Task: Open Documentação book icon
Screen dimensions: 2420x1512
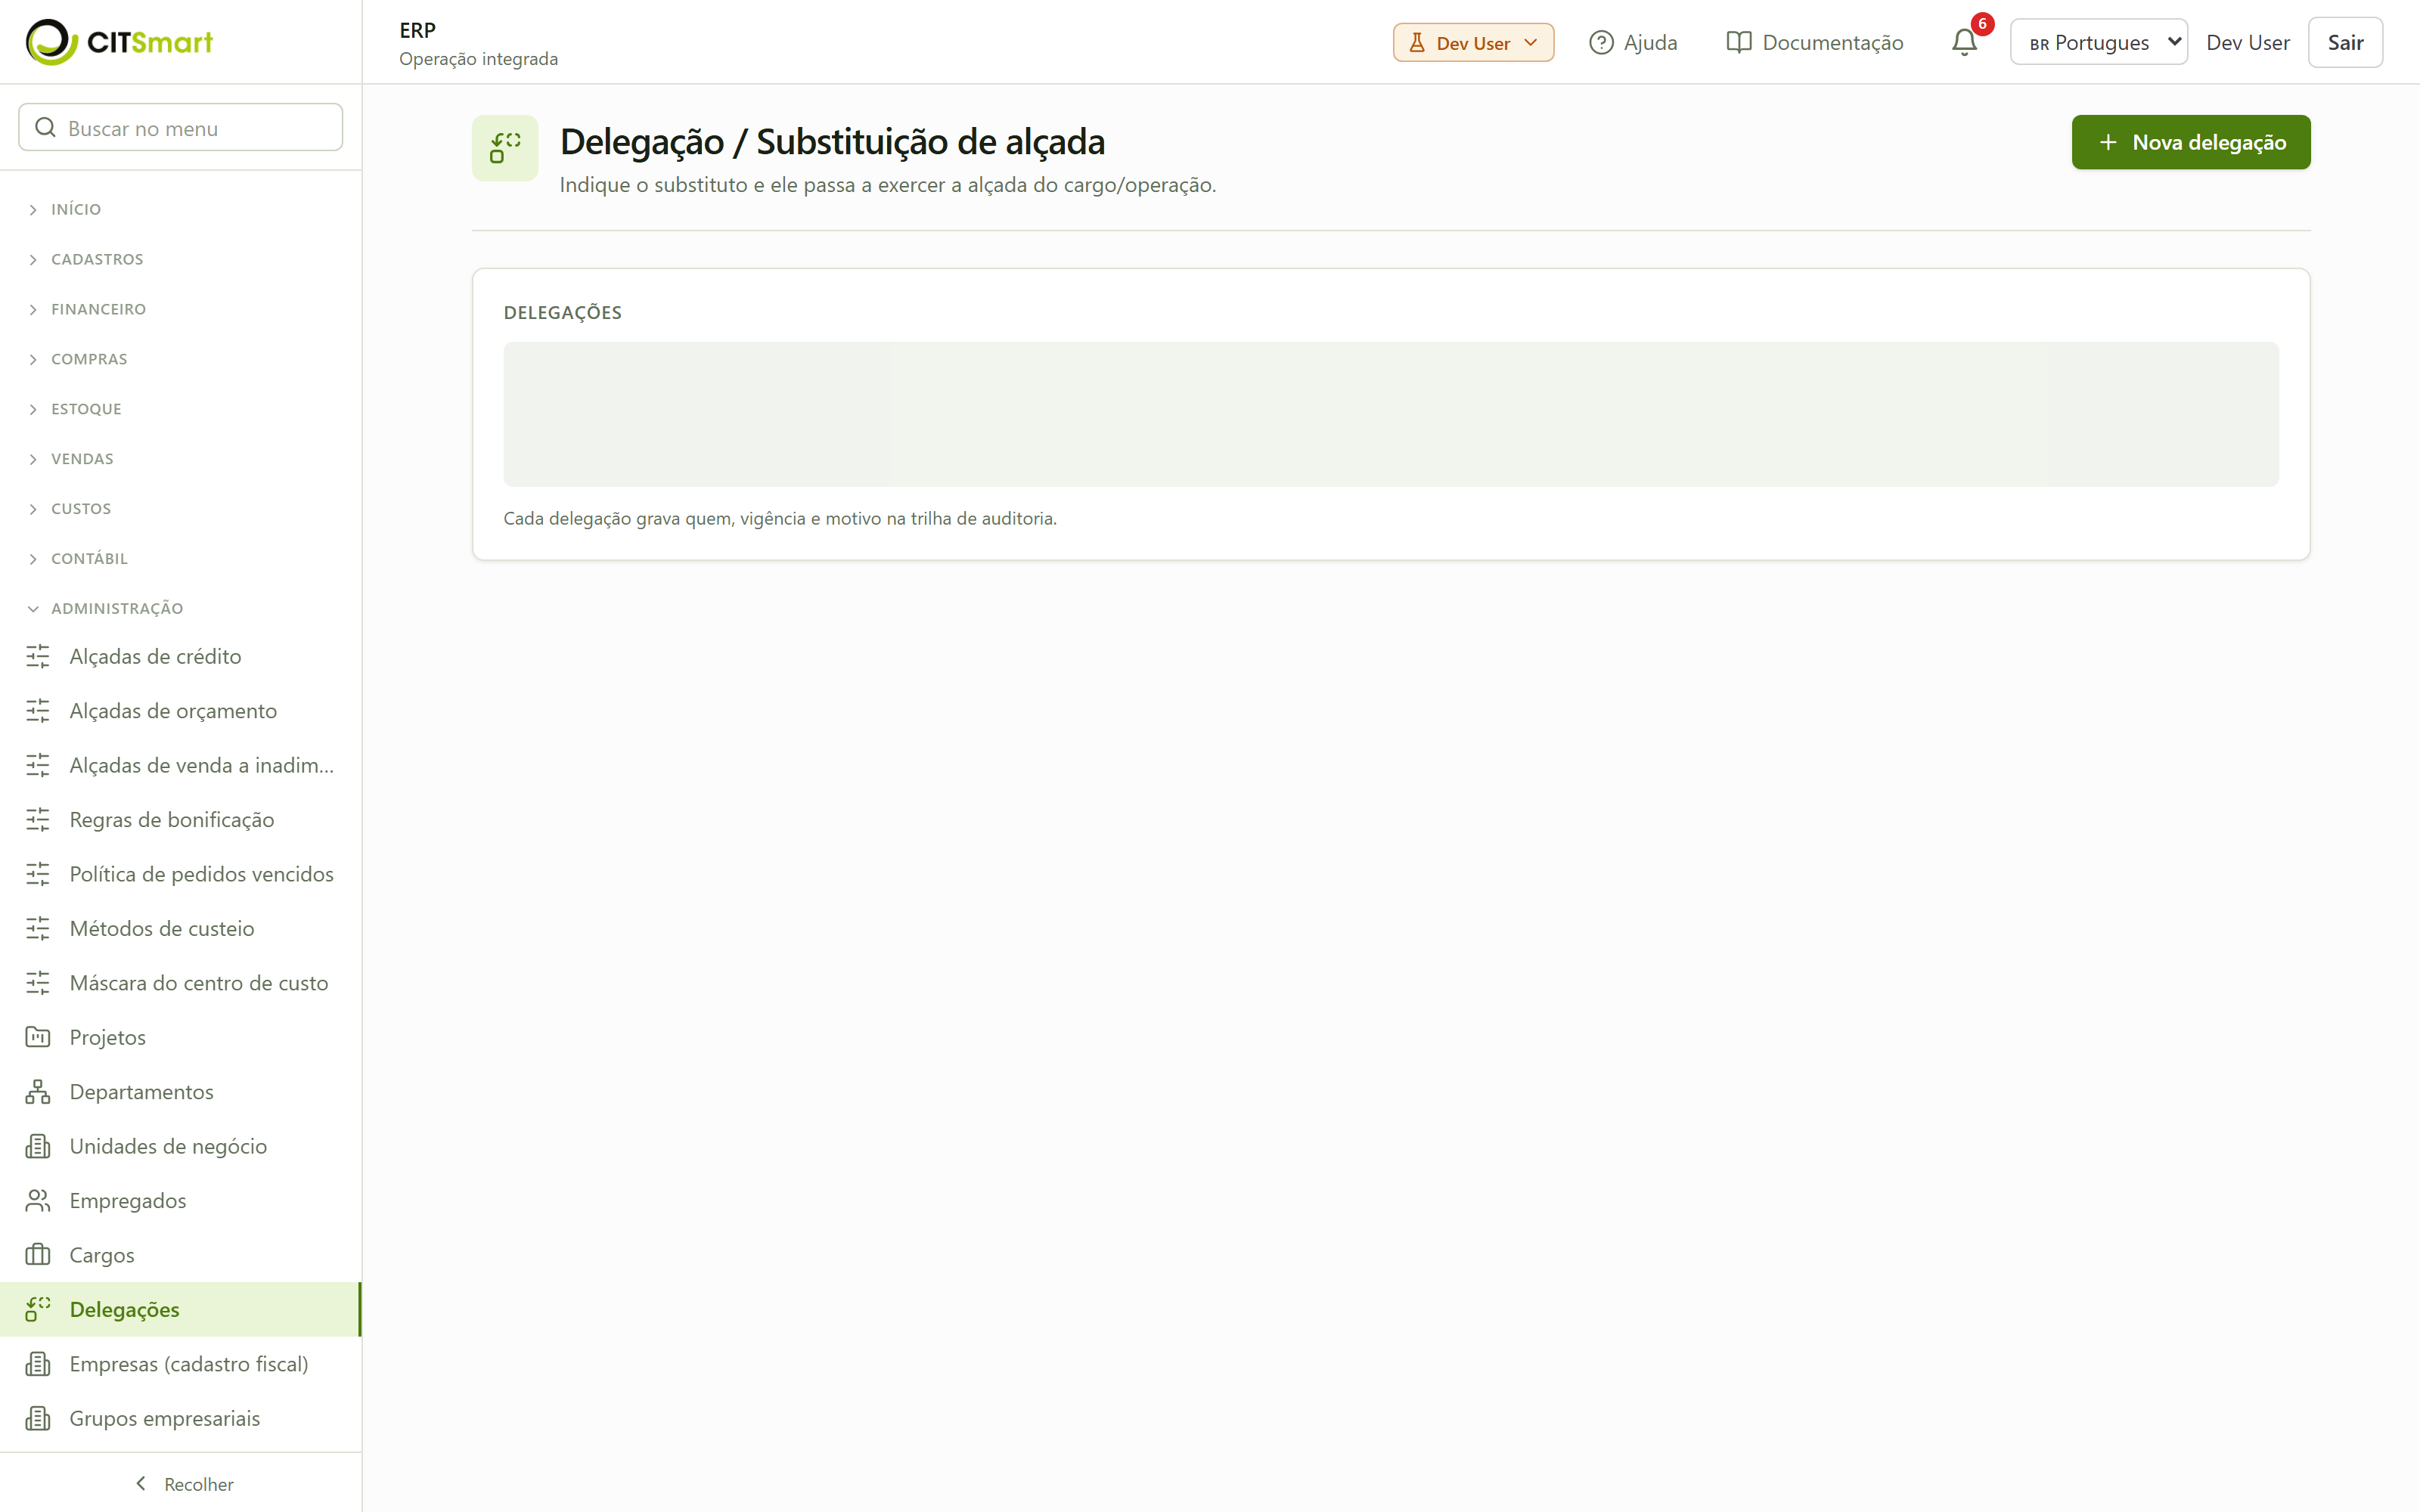Action: (x=1739, y=42)
